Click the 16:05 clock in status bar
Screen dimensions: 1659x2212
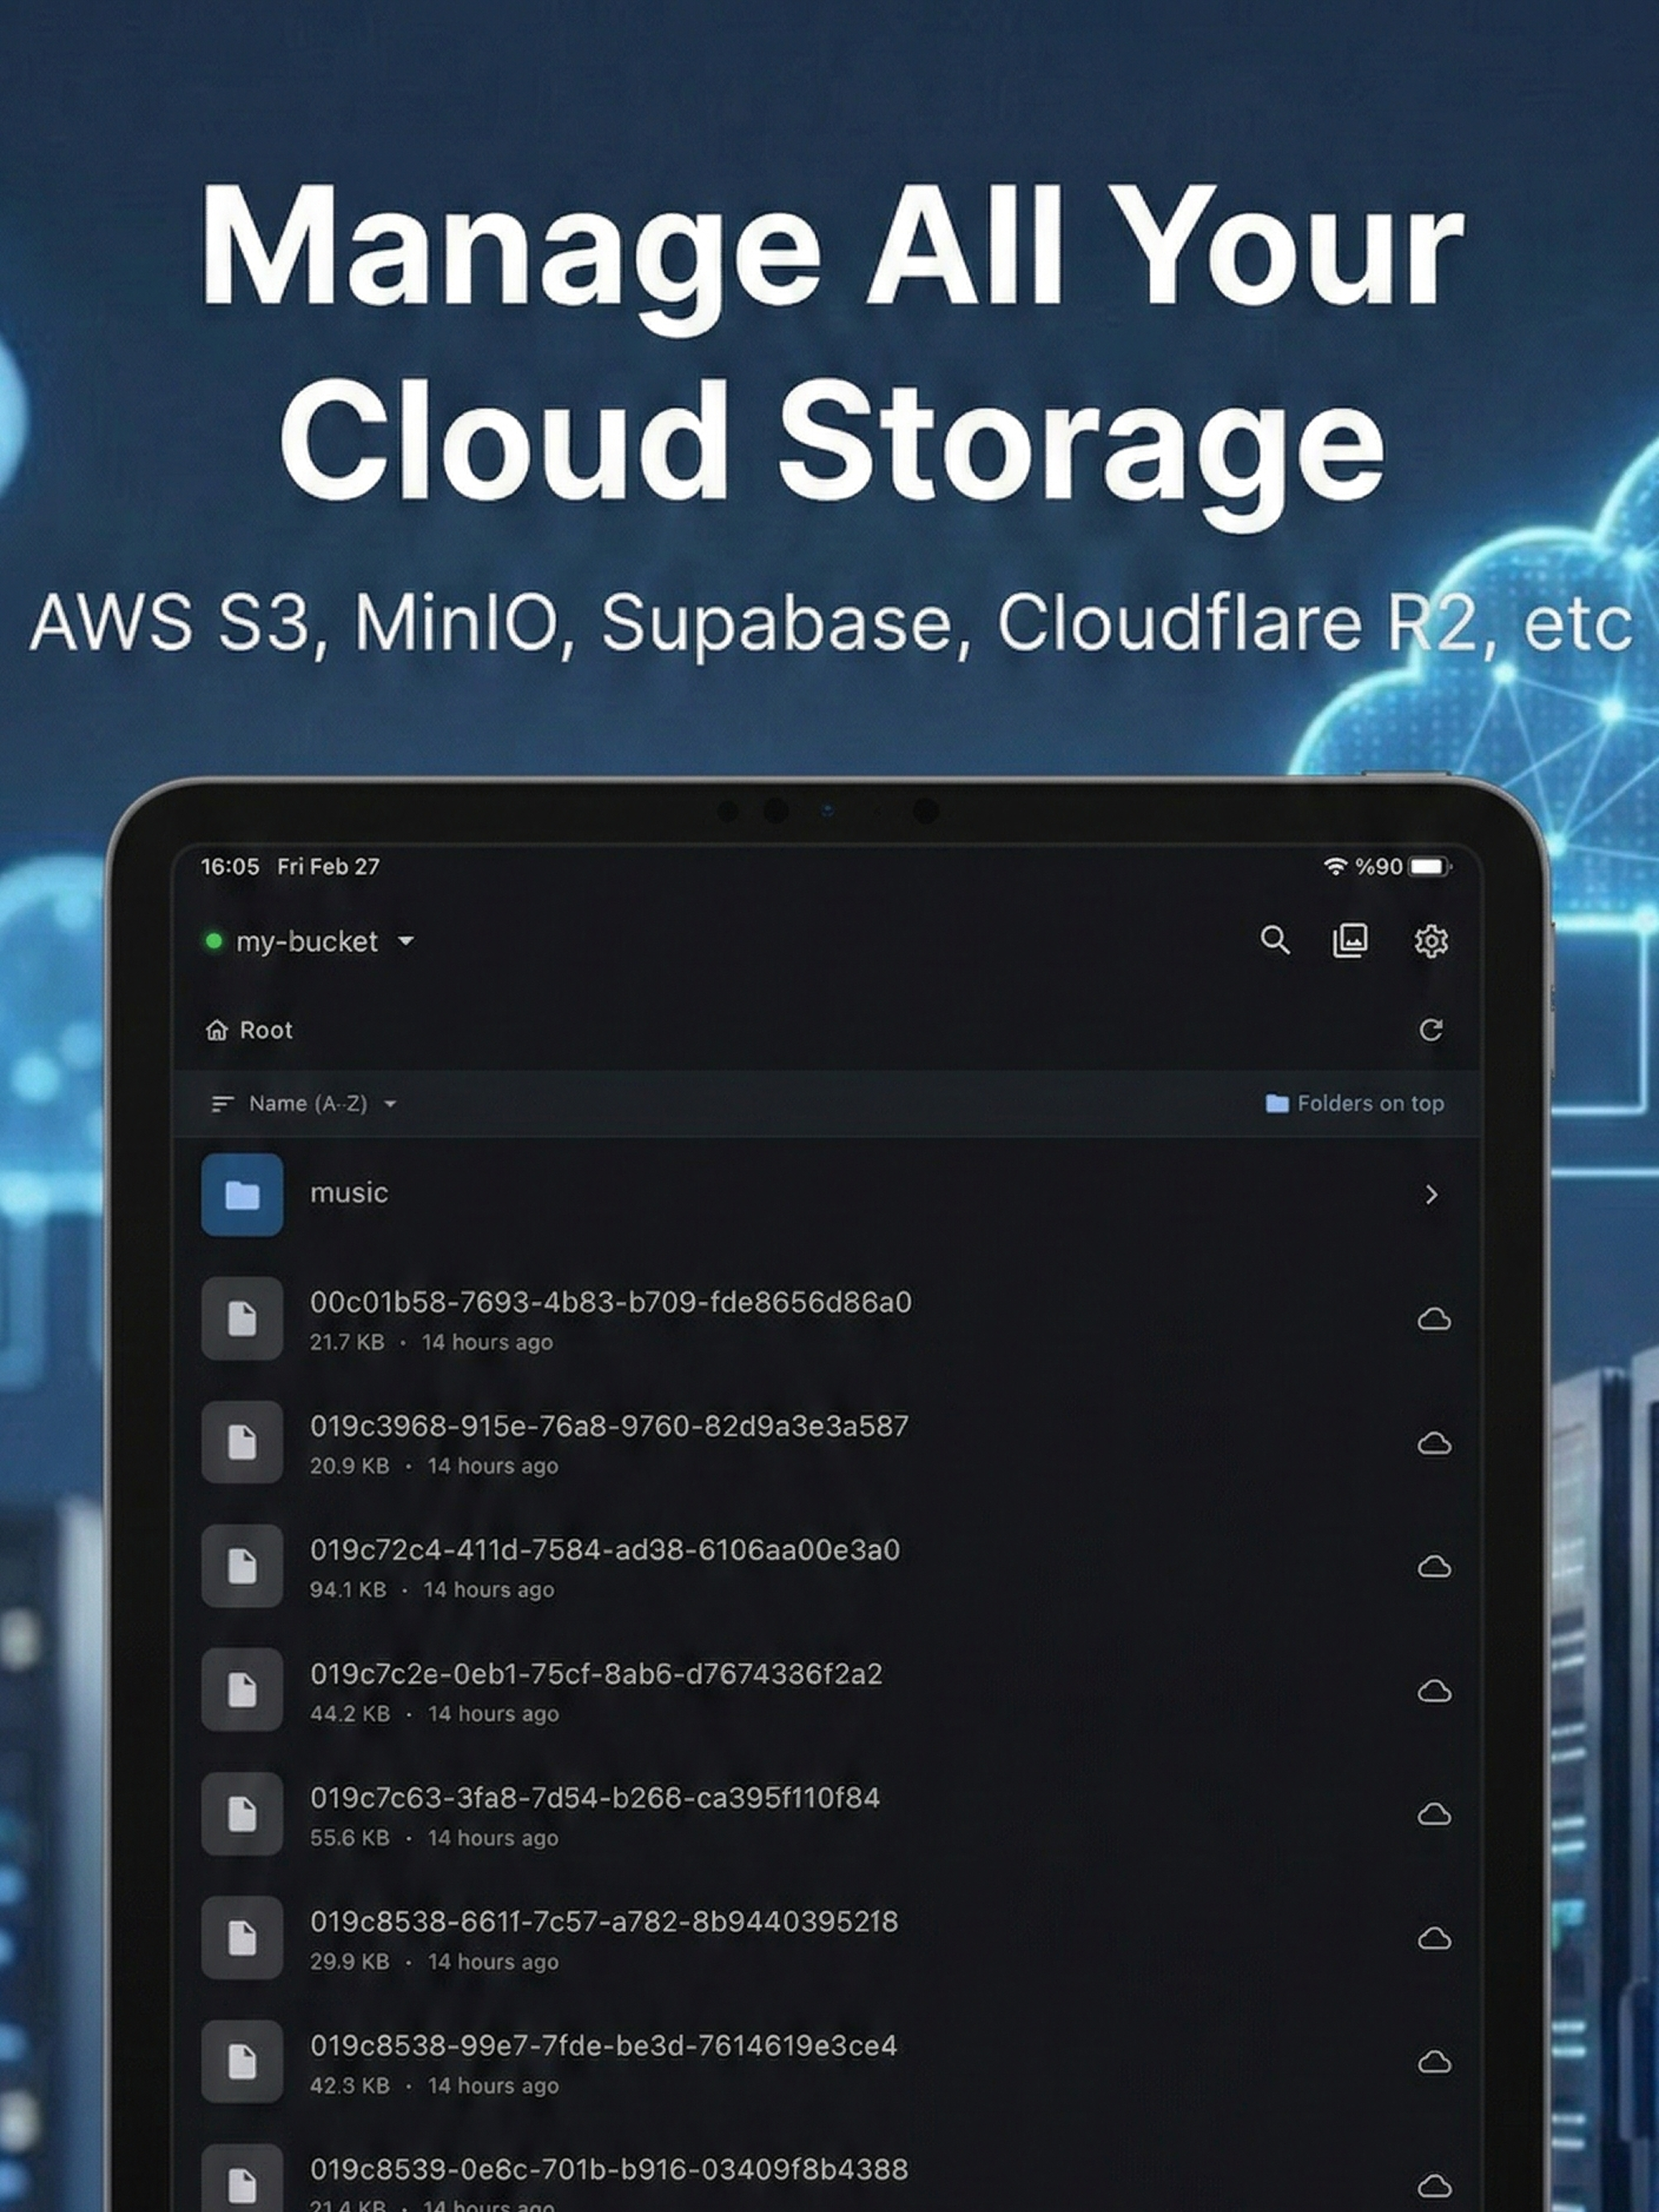point(230,867)
